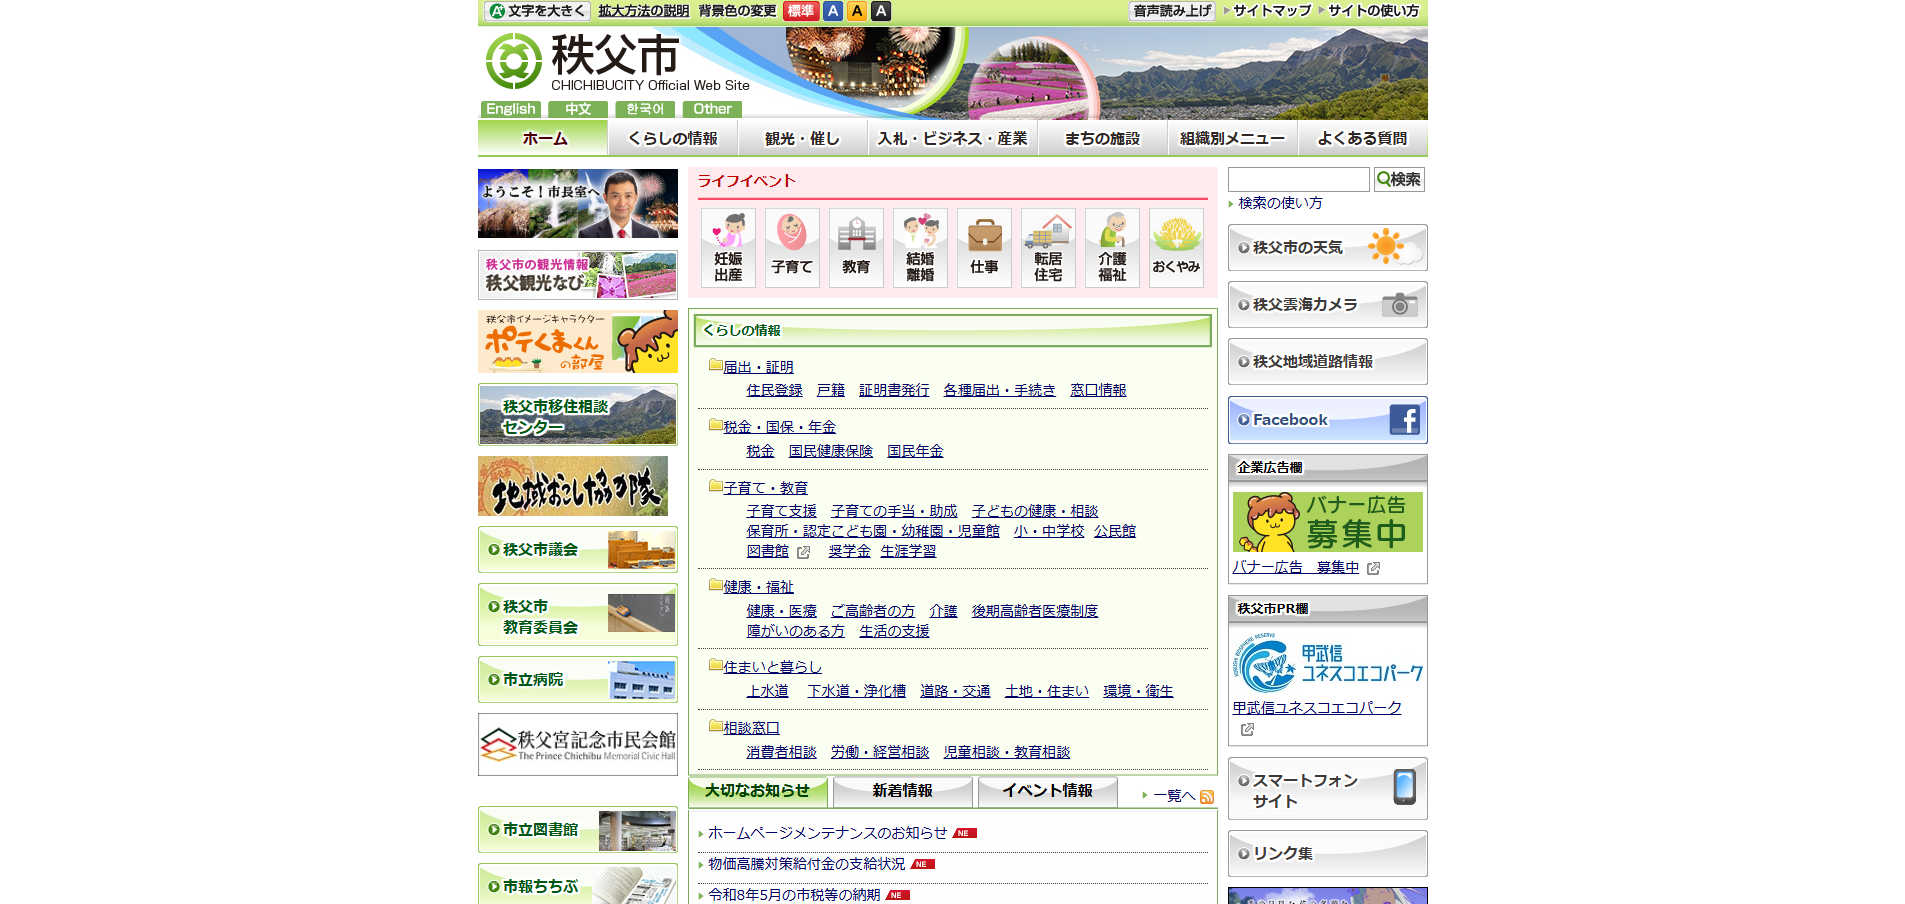Click the 相談窓口 folder icon
Image resolution: width=1905 pixels, height=904 pixels.
point(716,726)
